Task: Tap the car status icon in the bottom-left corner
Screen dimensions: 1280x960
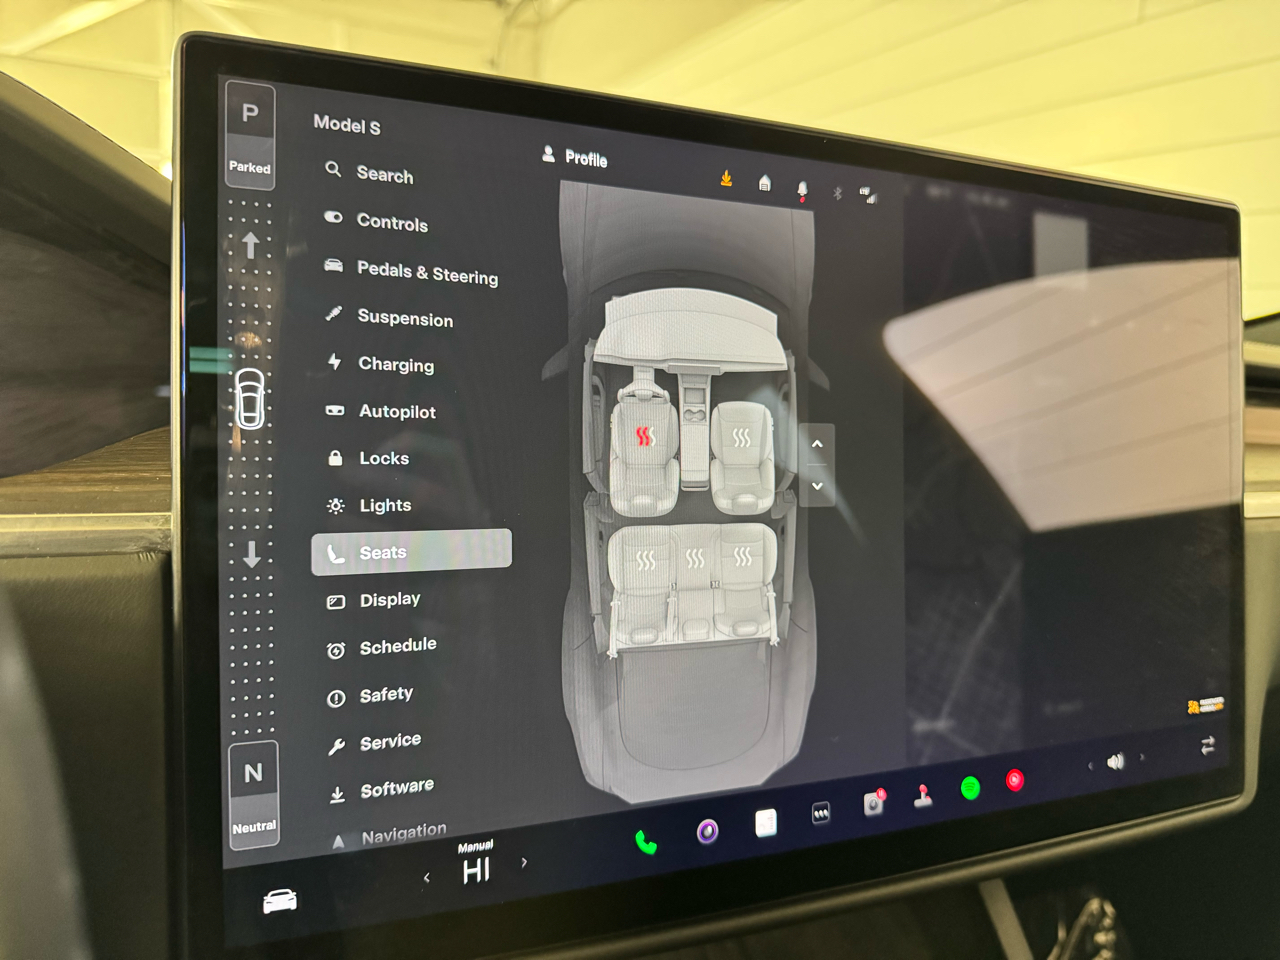Action: coord(282,900)
